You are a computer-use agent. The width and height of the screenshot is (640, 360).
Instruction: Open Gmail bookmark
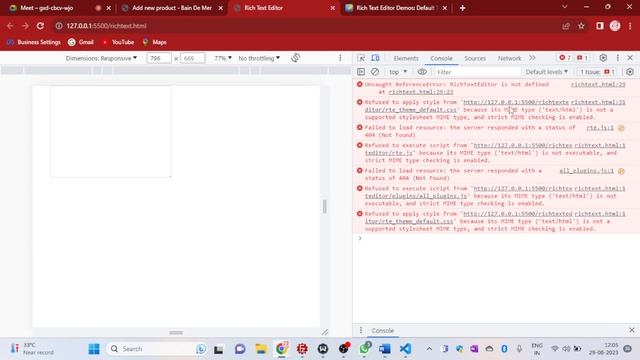(x=81, y=42)
